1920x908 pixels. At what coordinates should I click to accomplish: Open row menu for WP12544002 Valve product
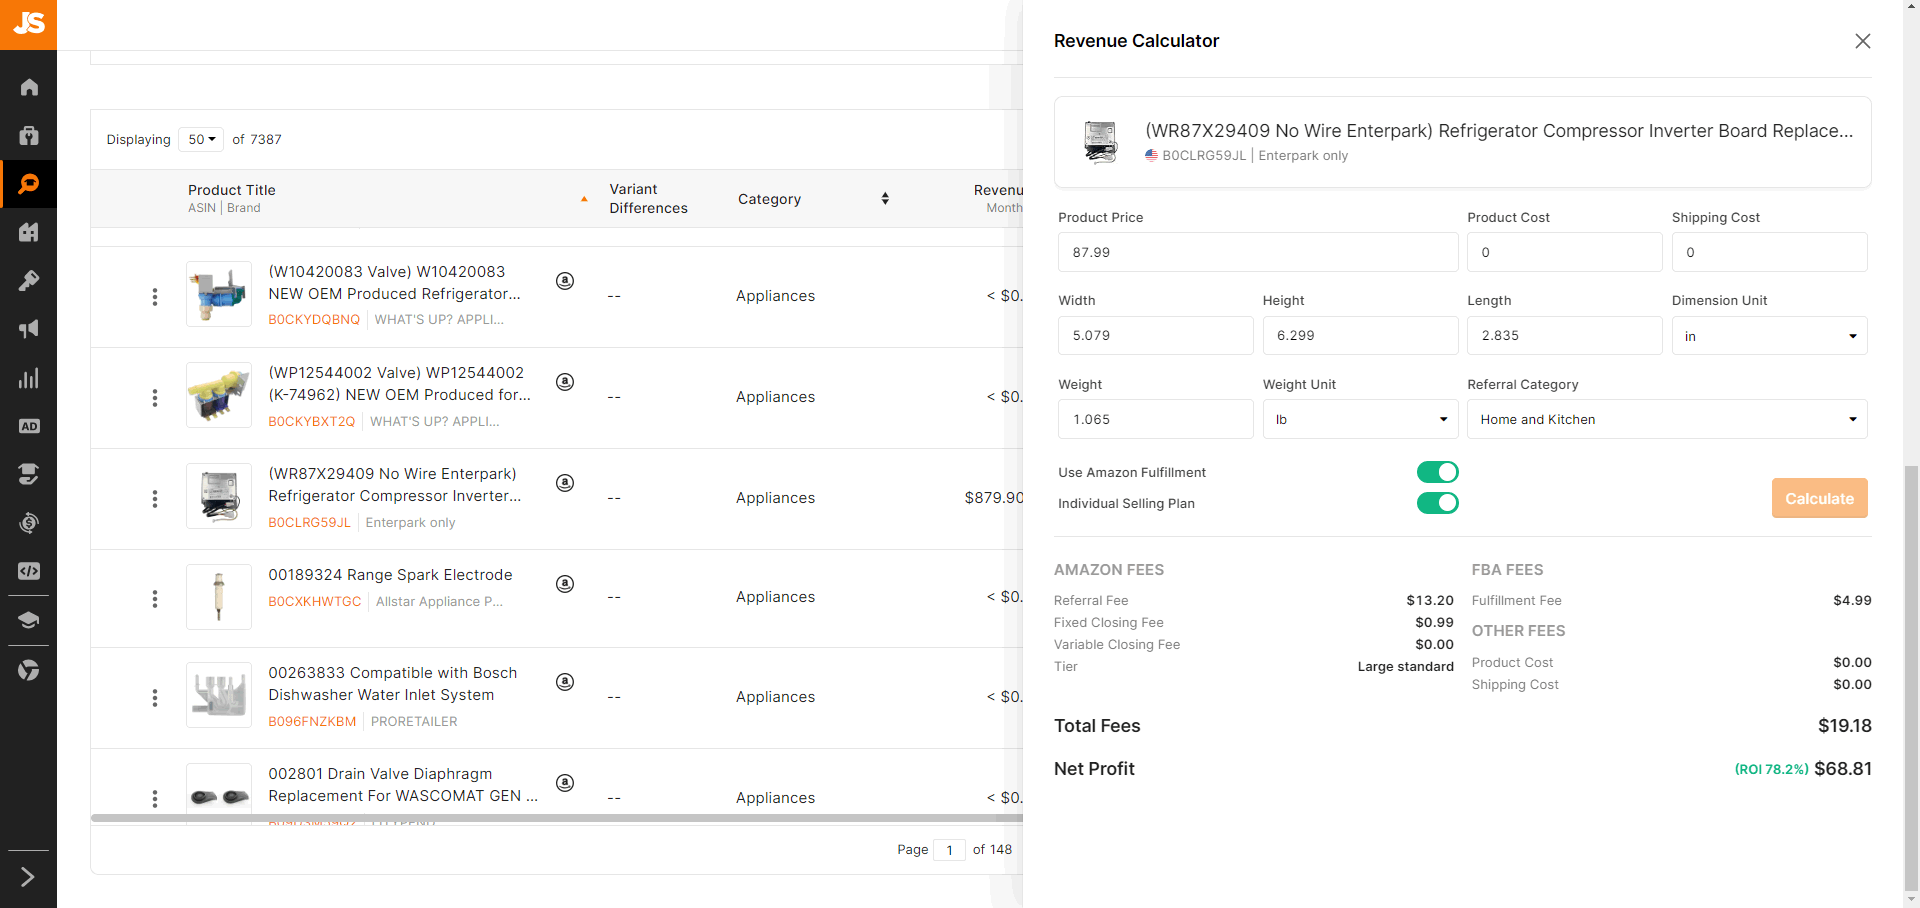tap(154, 398)
